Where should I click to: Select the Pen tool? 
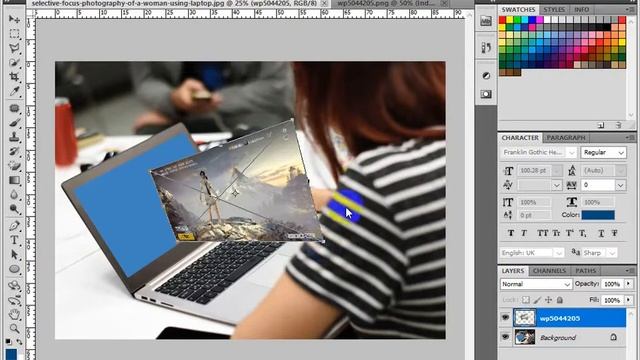[14, 225]
